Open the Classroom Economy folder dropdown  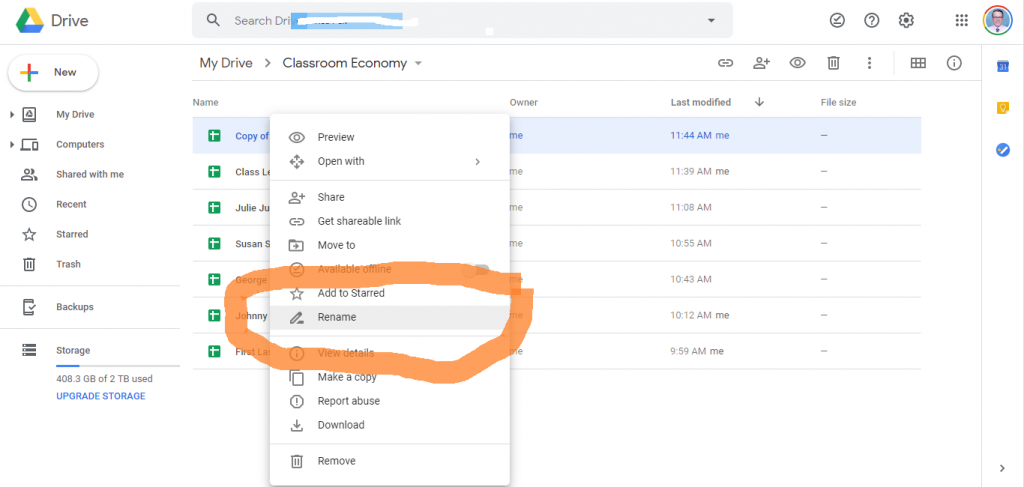pos(418,64)
